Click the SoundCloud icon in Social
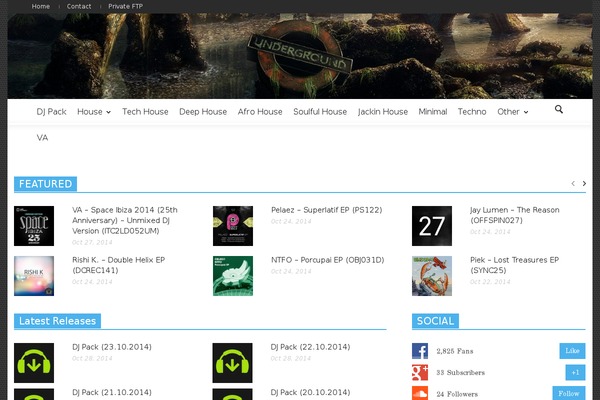This screenshot has height=400, width=600. [x=420, y=393]
